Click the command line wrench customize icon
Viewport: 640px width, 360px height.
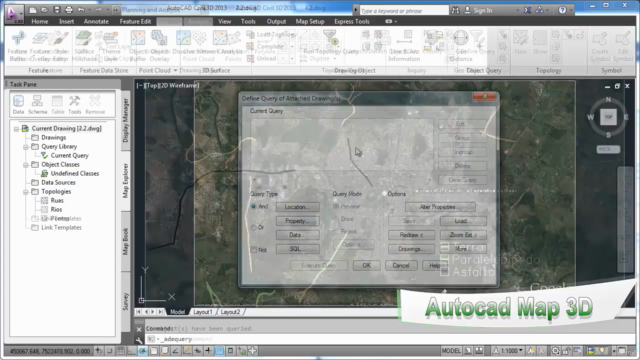[139, 340]
